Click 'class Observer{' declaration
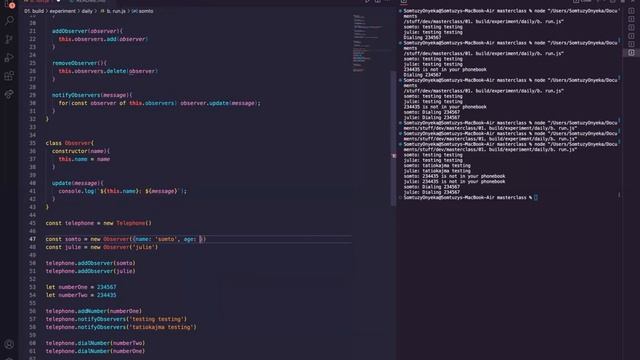The width and height of the screenshot is (640, 360). click(70, 143)
